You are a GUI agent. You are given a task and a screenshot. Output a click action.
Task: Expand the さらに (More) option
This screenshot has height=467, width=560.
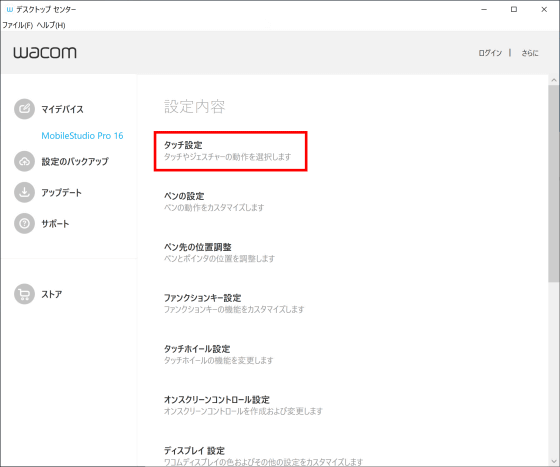[530, 53]
